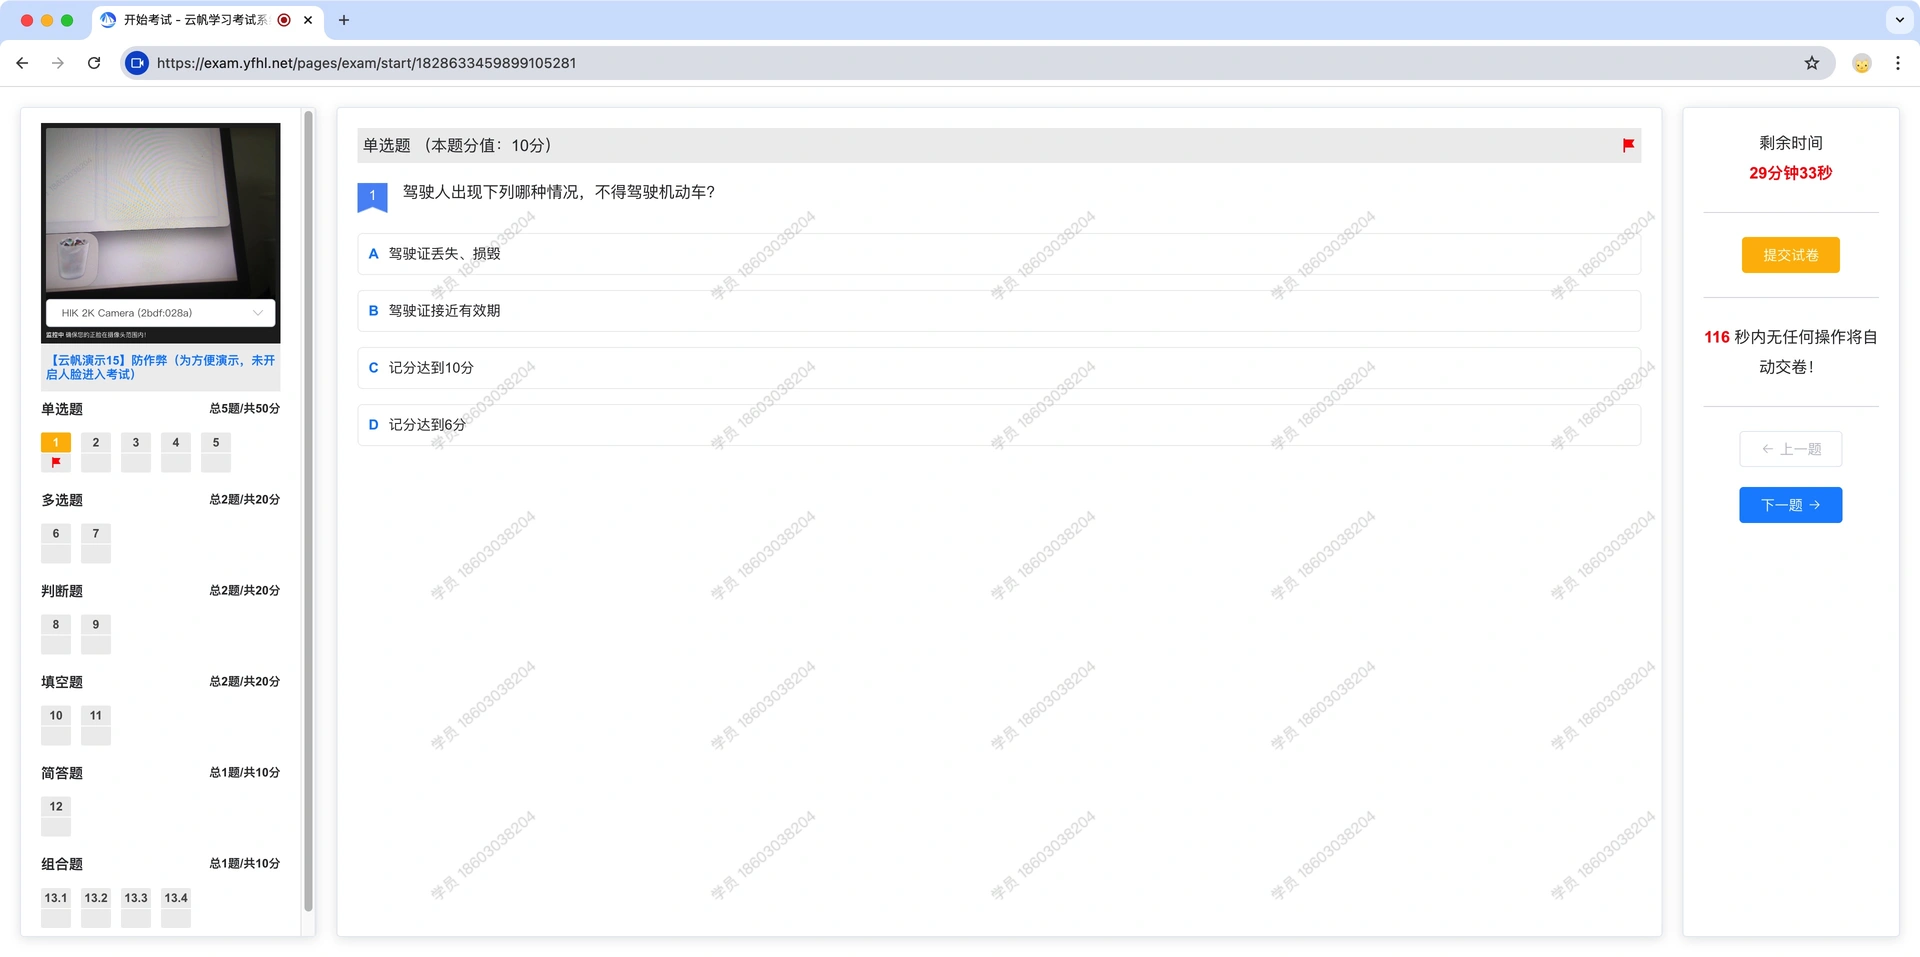Viewport: 1920px width, 957px height.
Task: Open true/false question 9
Action: tap(96, 634)
